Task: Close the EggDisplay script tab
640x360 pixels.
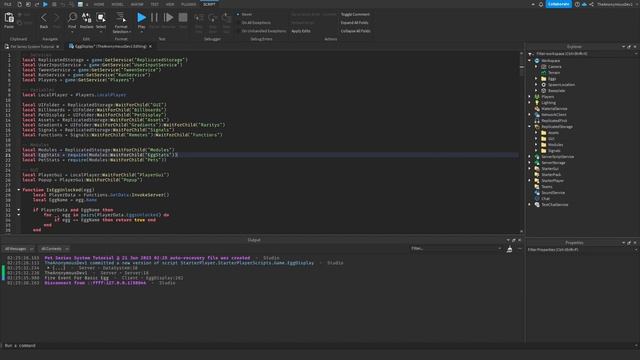Action: click(x=150, y=47)
